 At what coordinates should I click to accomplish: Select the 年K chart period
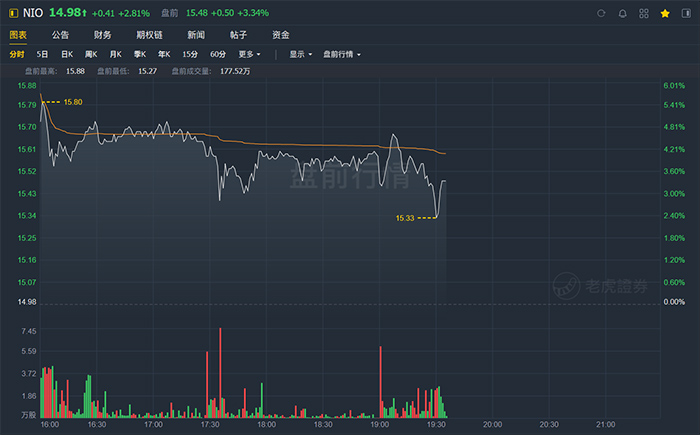tap(164, 54)
